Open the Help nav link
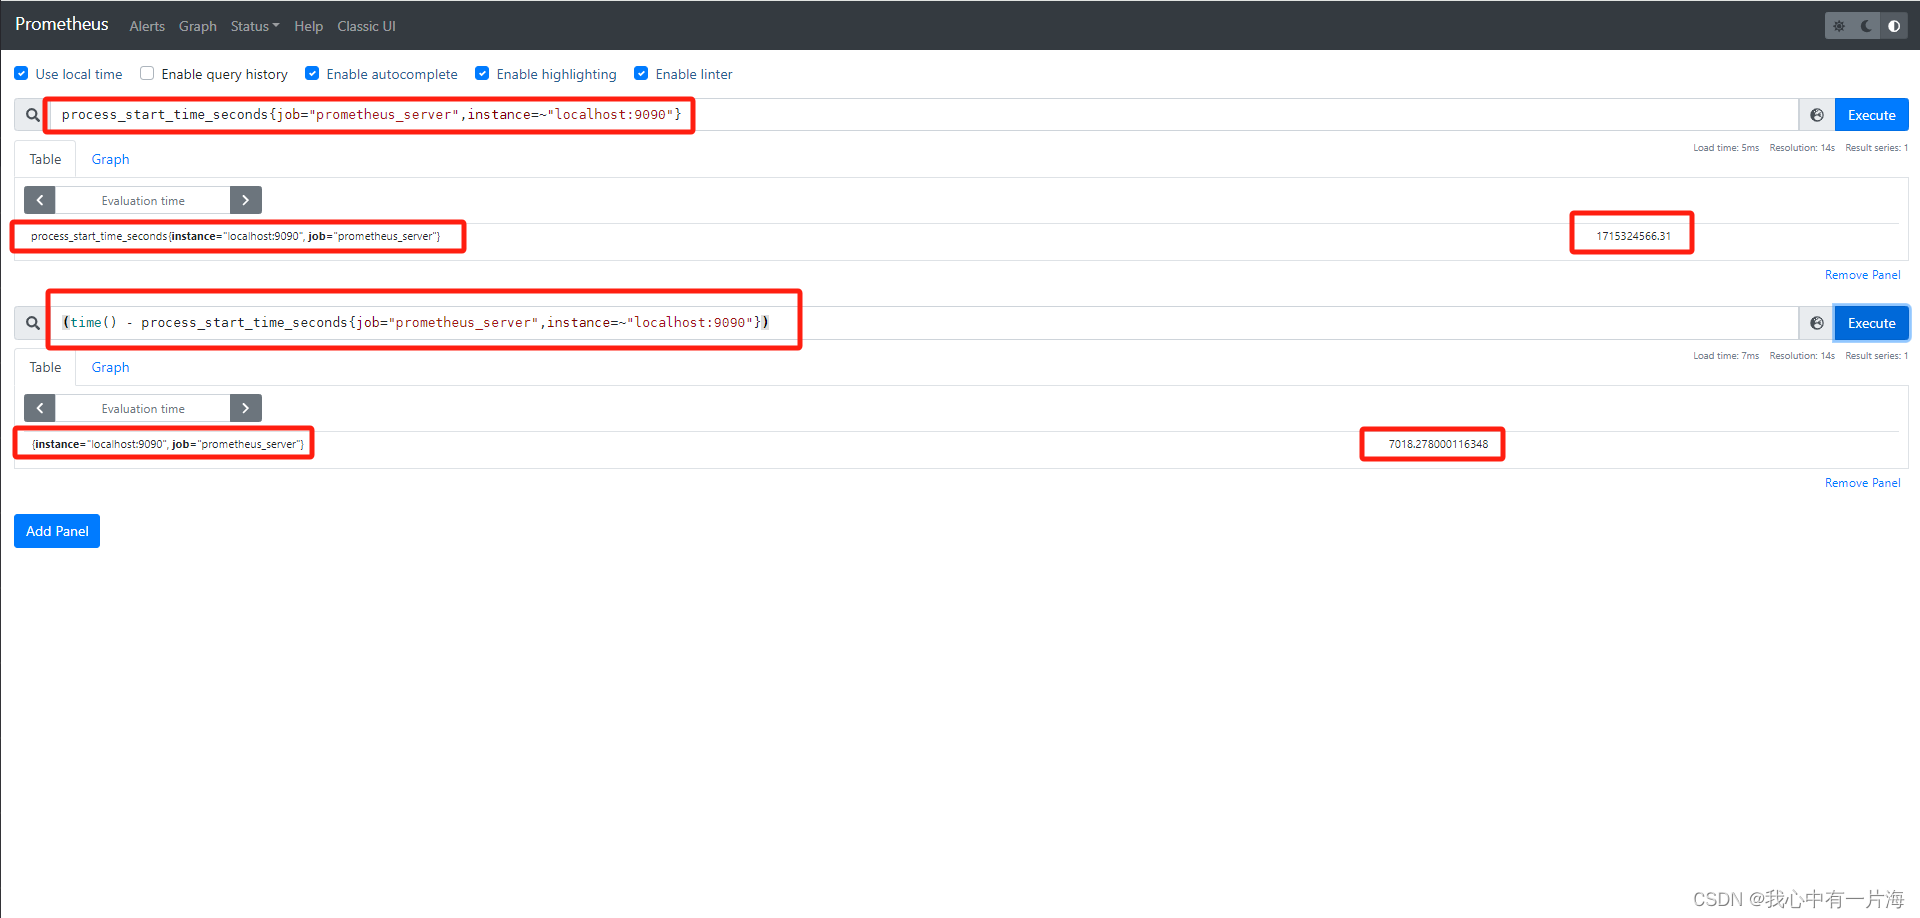1920x918 pixels. coord(308,26)
